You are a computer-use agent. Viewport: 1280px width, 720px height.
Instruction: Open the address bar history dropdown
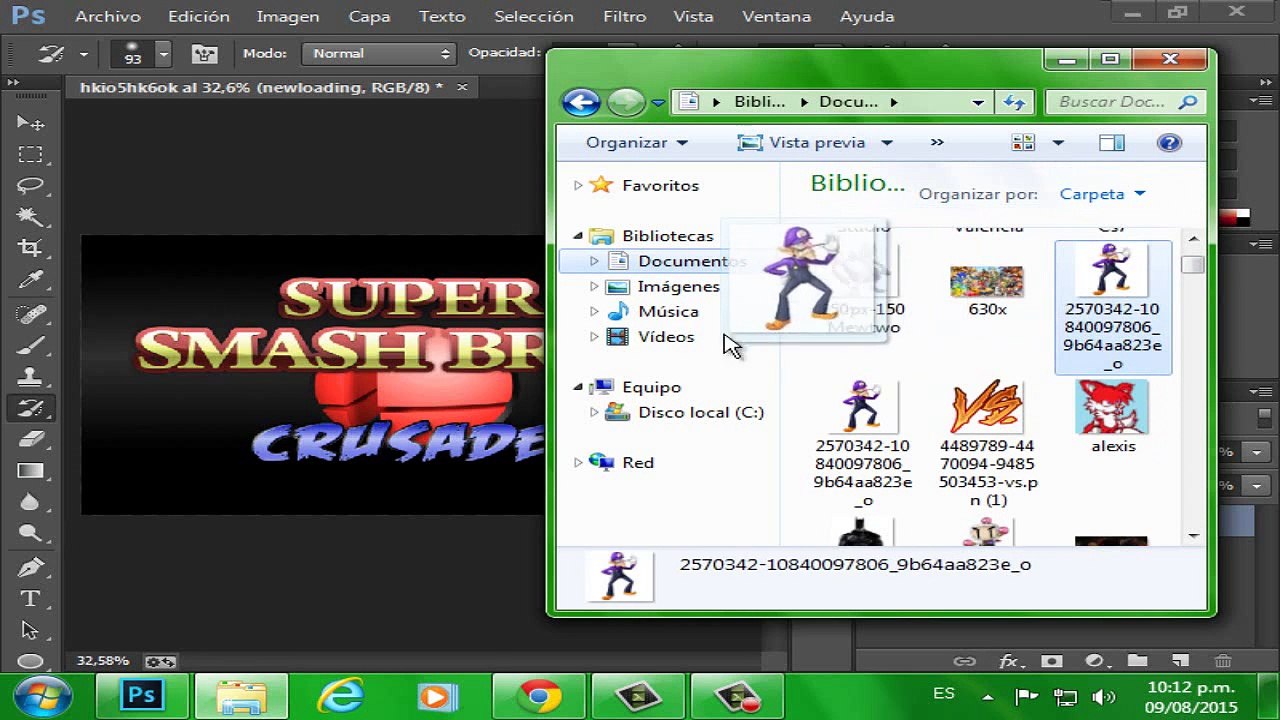[x=978, y=102]
